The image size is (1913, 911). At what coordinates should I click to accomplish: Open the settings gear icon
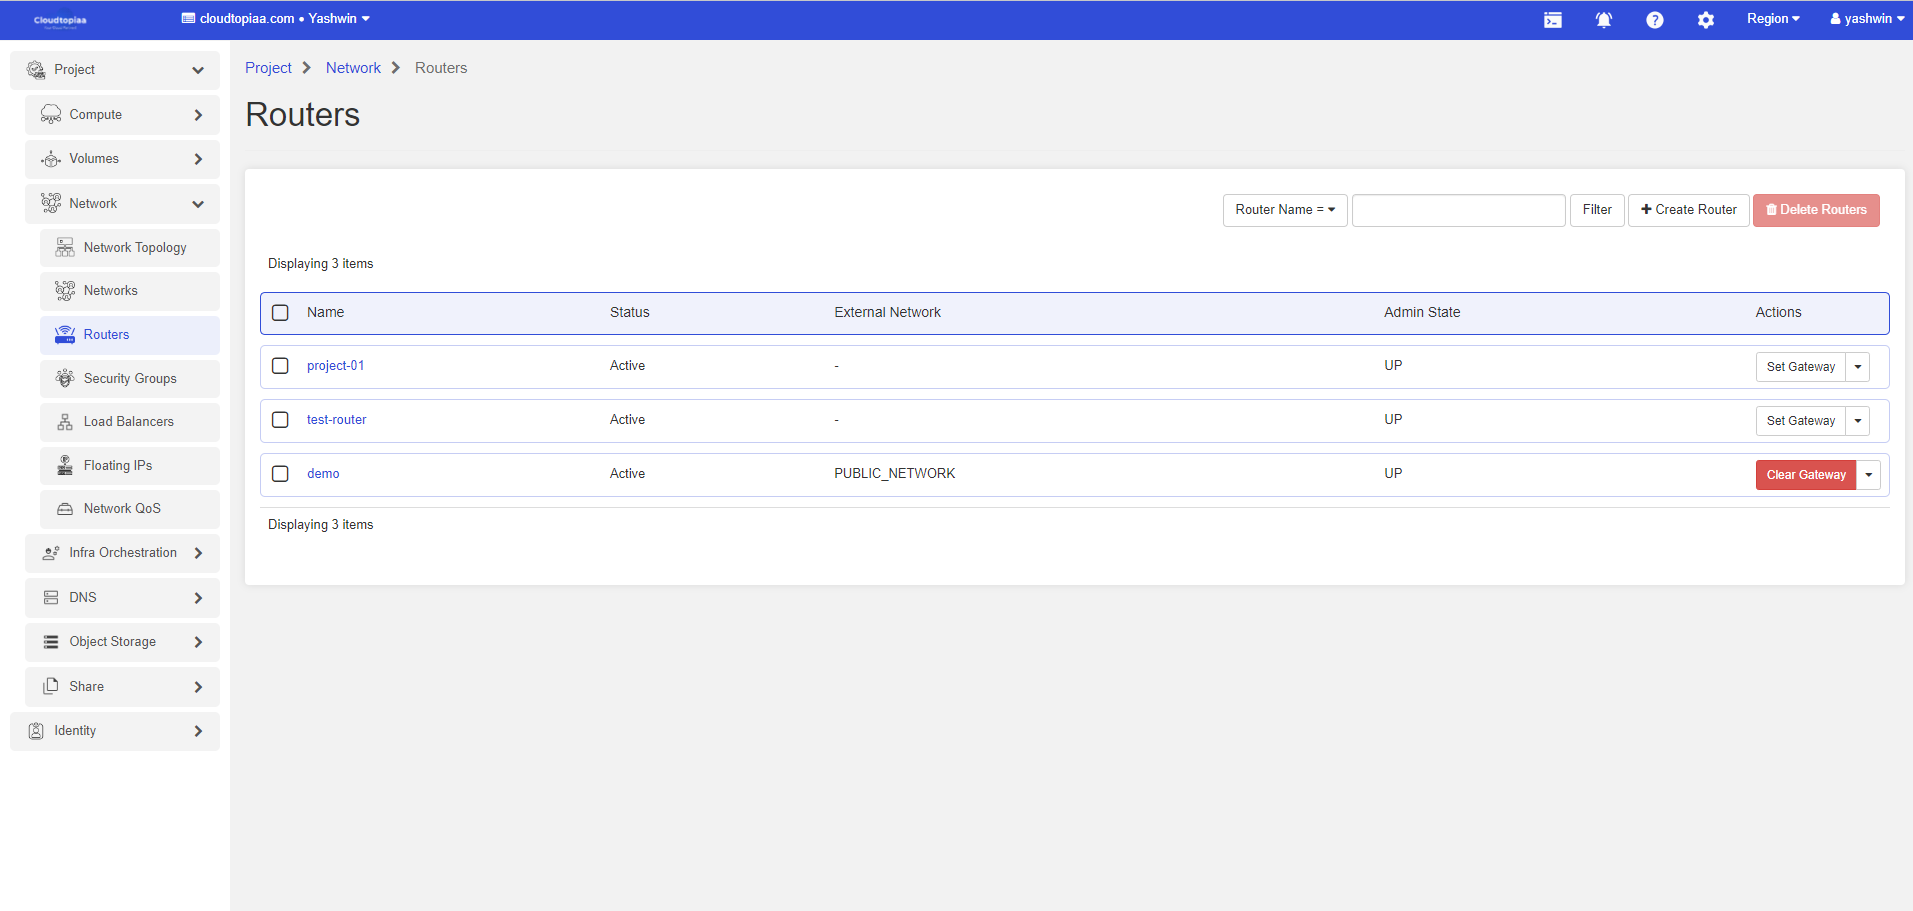tap(1705, 20)
